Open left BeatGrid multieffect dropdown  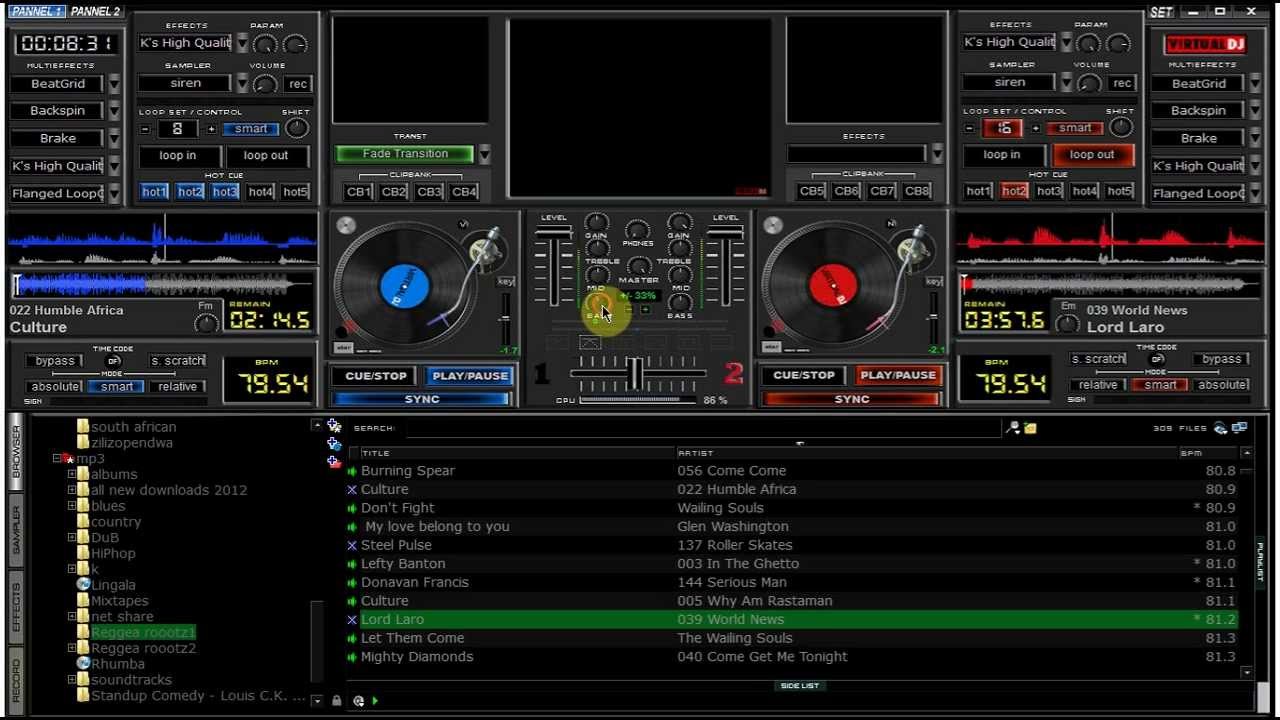(x=114, y=84)
